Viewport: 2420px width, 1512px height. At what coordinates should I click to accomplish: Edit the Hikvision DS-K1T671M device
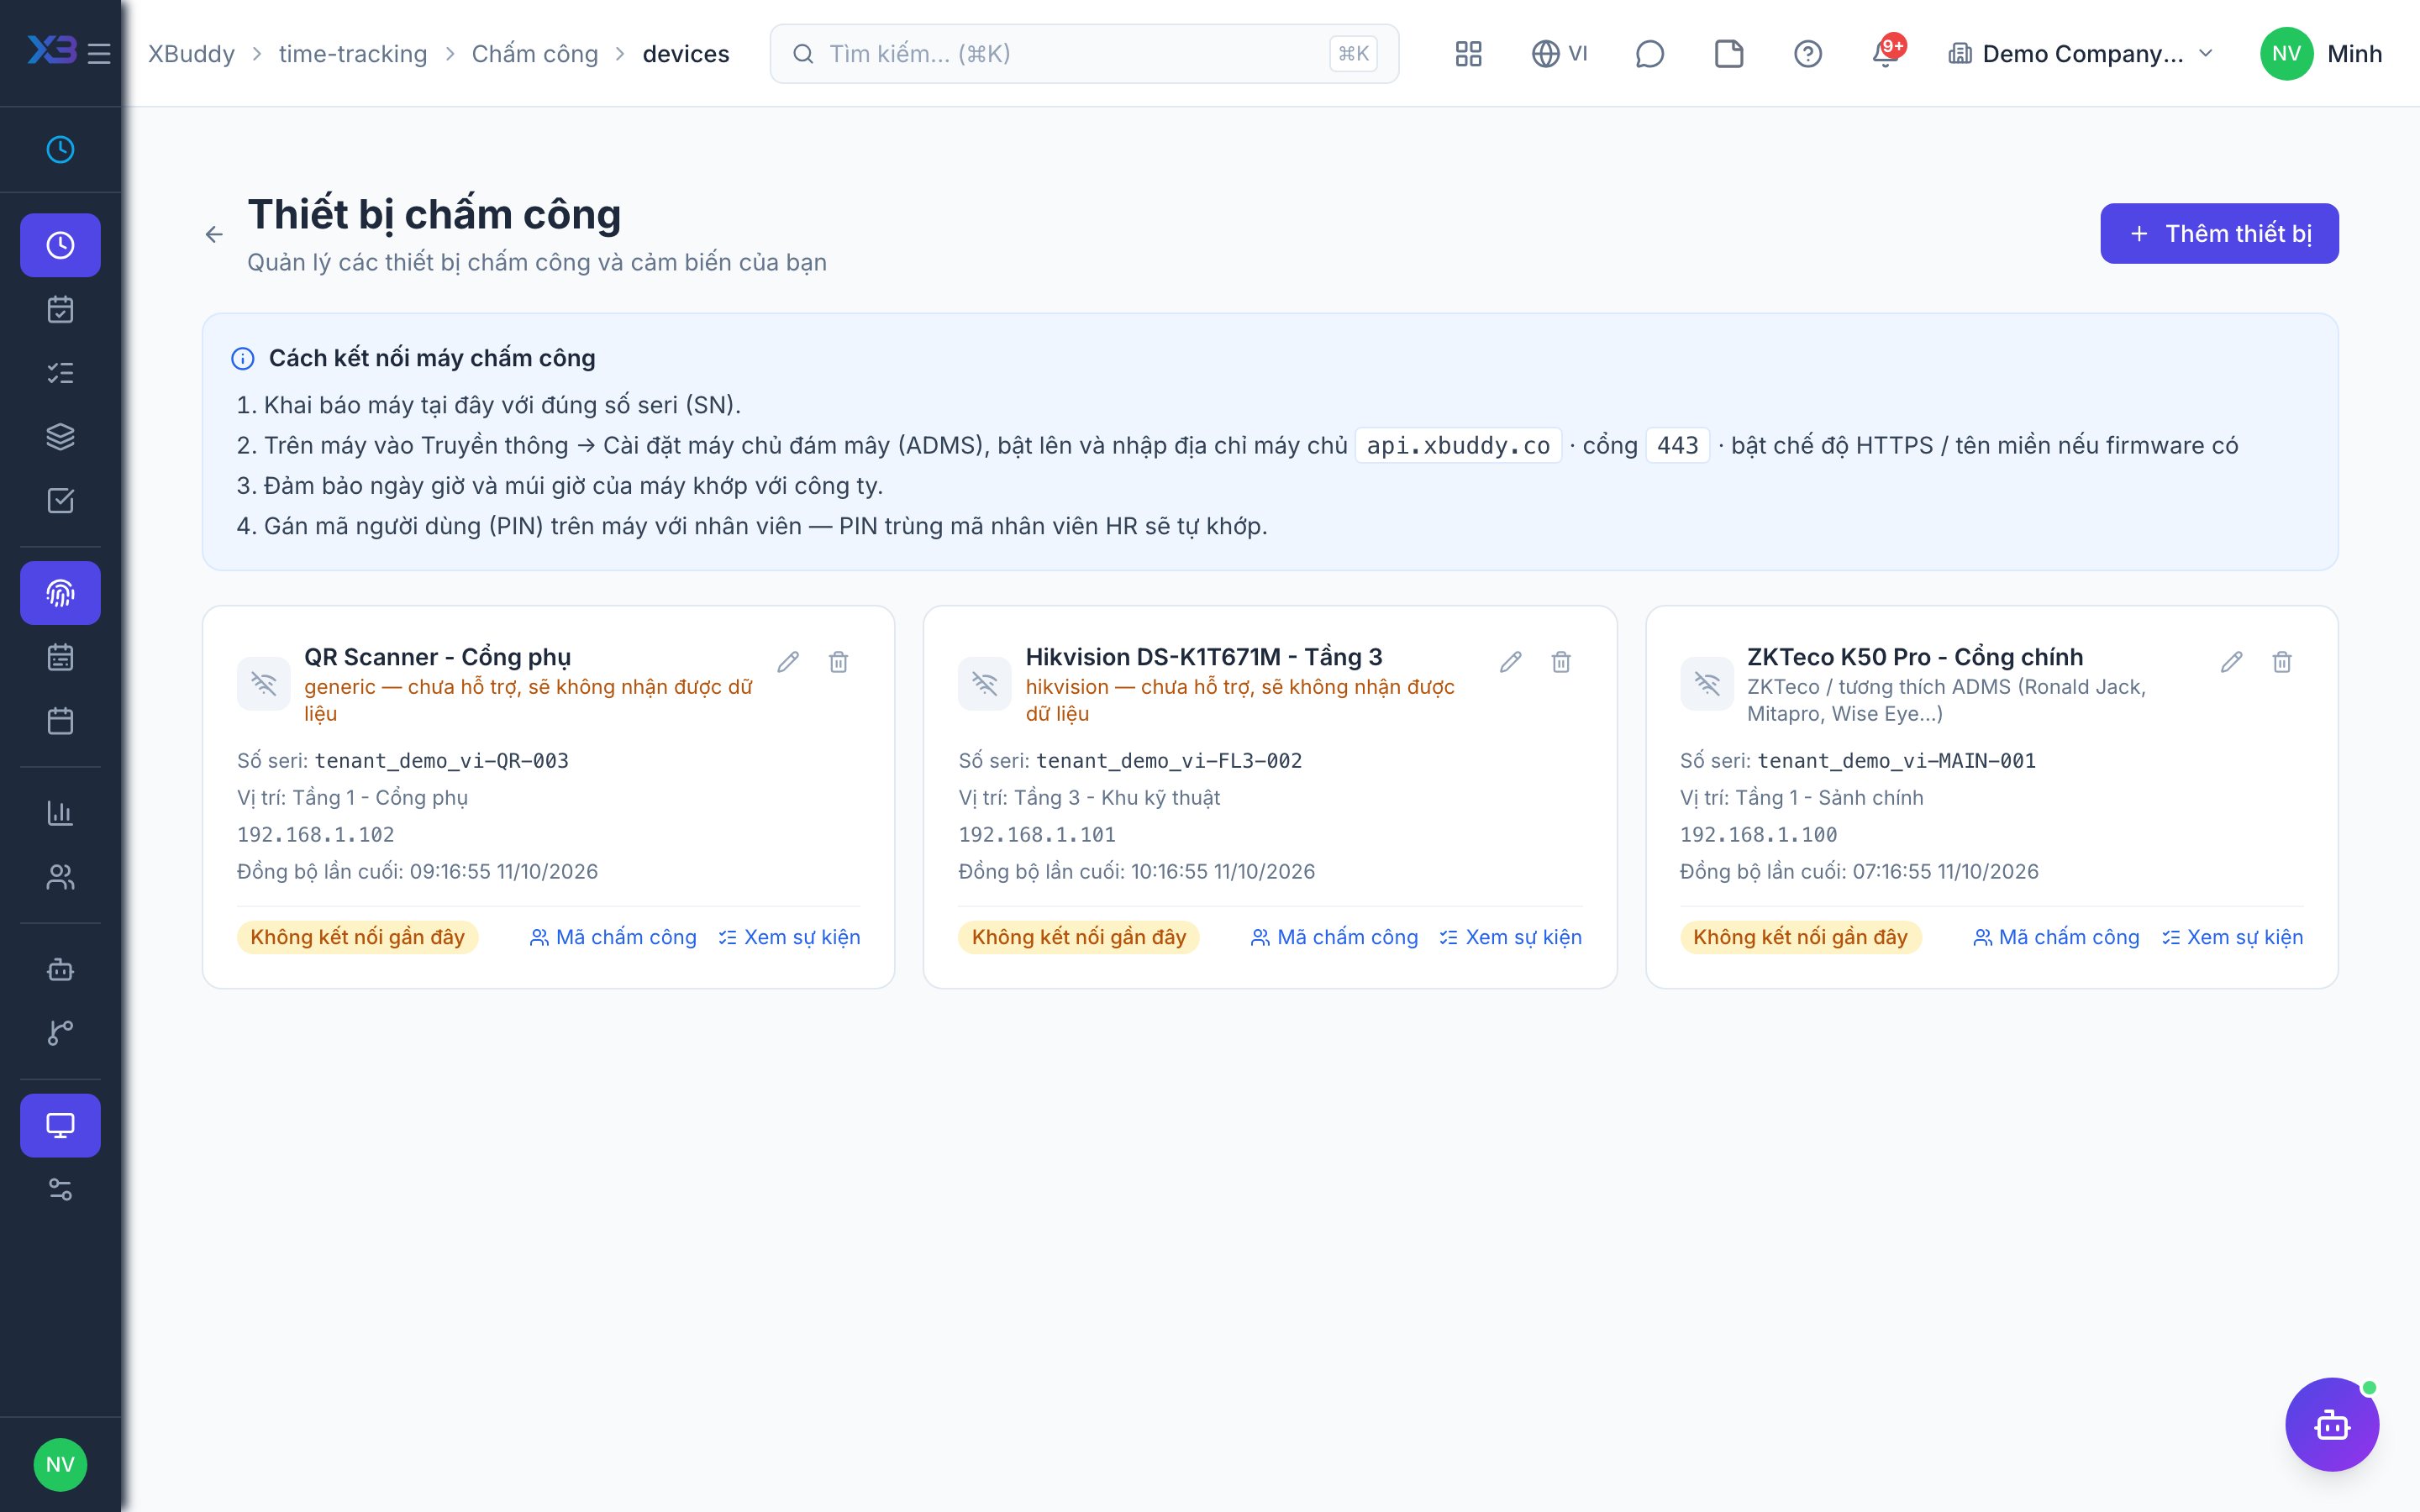(1510, 661)
